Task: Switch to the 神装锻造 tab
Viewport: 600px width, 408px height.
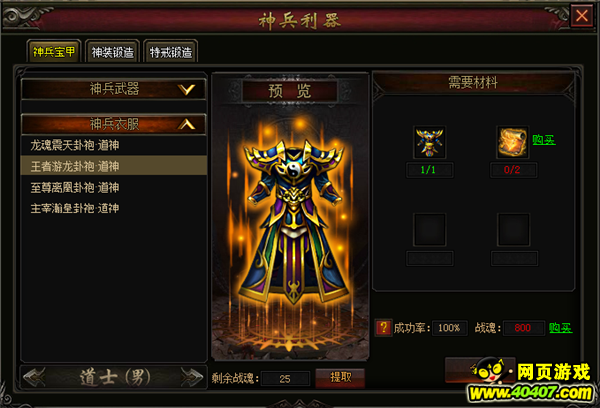Action: (112, 51)
